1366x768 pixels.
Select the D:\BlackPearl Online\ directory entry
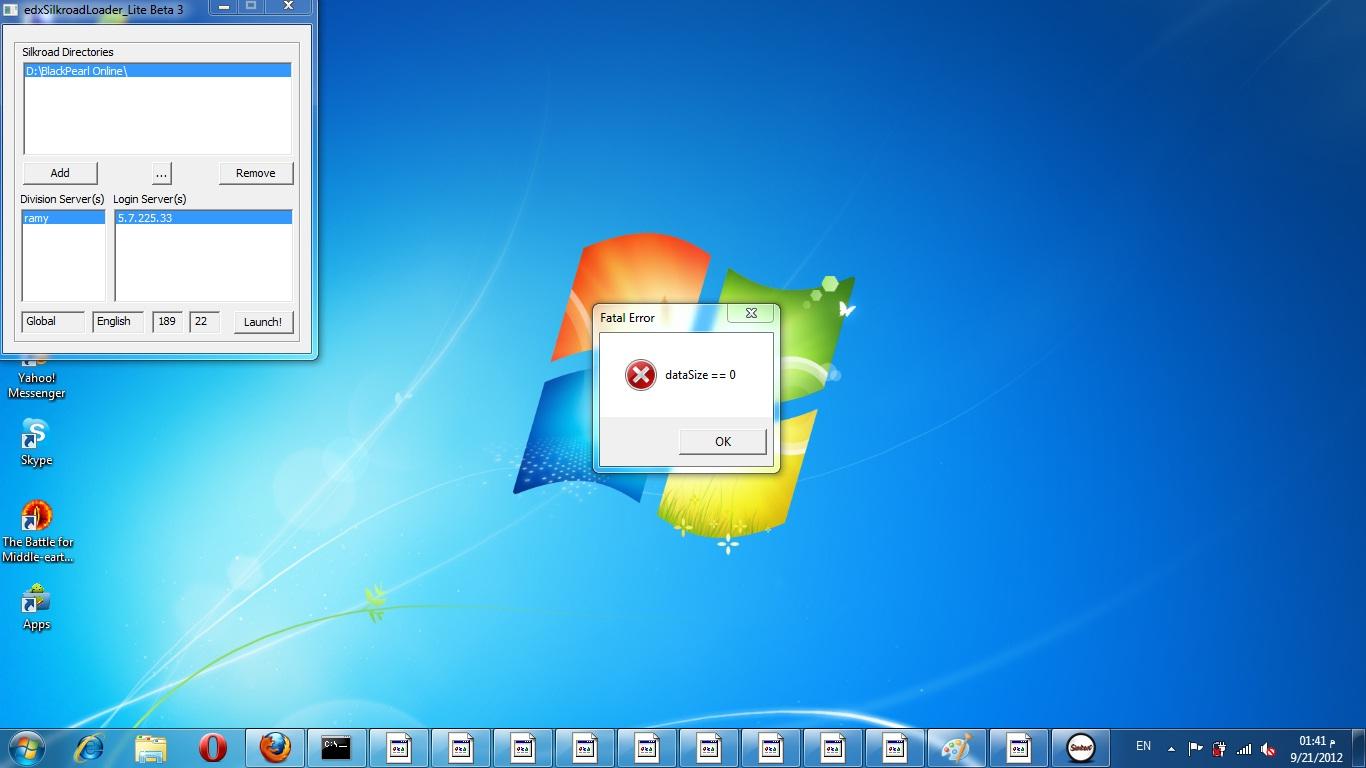tap(76, 71)
